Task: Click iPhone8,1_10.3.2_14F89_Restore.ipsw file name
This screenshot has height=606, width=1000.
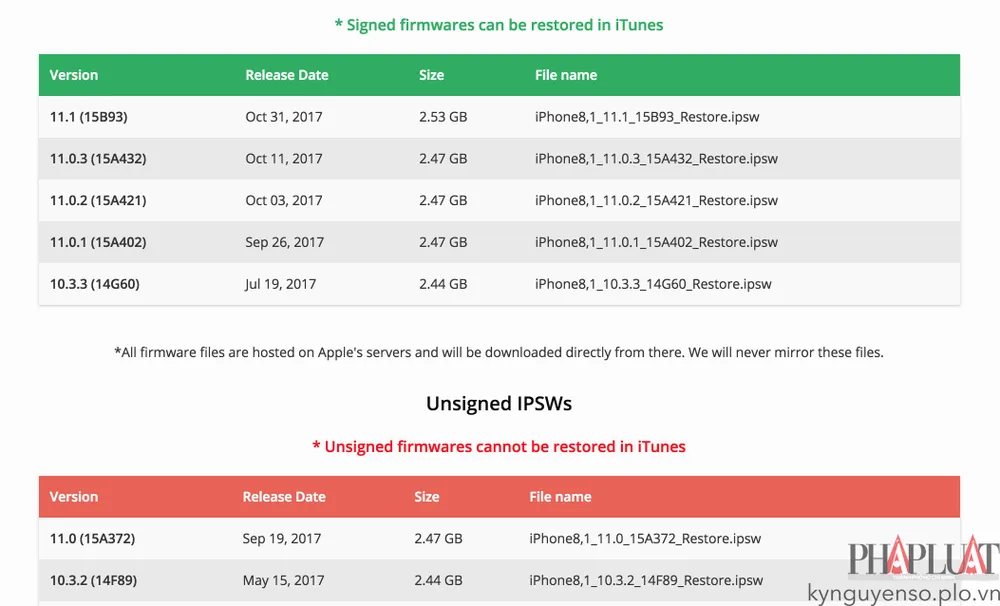Action: coord(646,581)
